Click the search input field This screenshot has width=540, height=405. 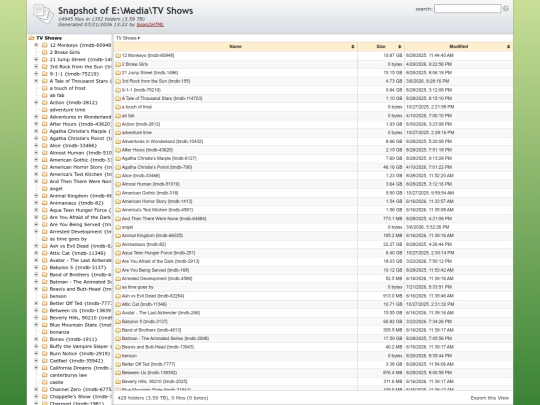(x=467, y=9)
